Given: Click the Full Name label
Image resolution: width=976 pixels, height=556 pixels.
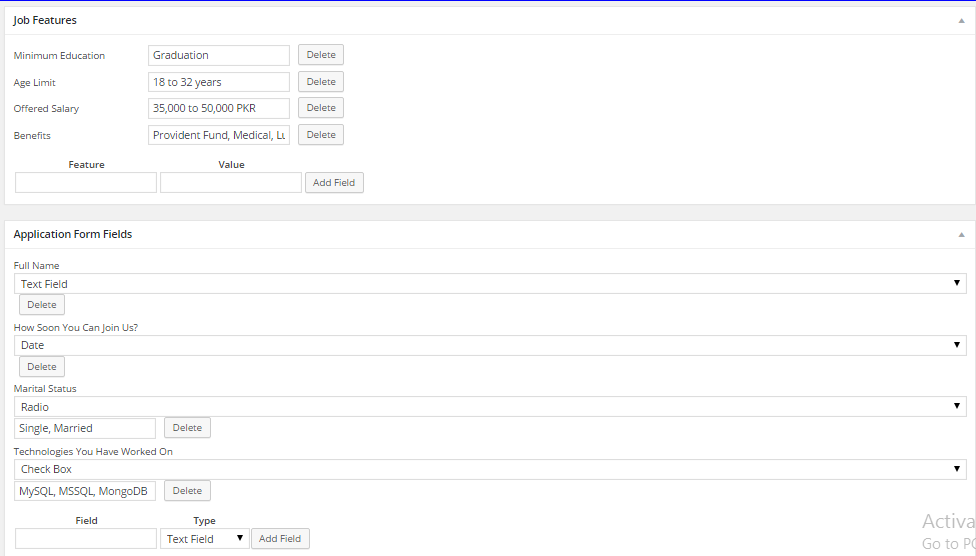Looking at the screenshot, I should click(x=36, y=265).
